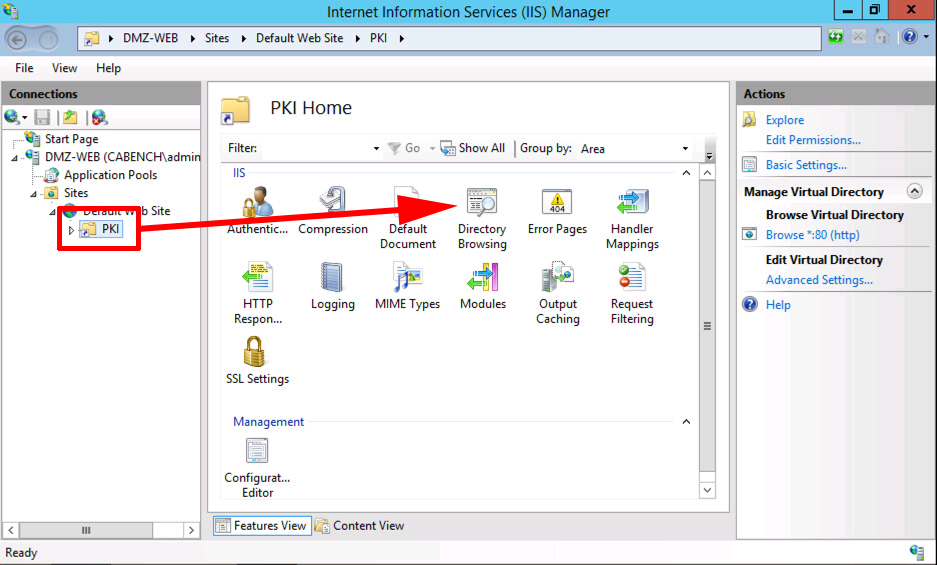
Task: Click the Home icon near the address bar
Action: (x=881, y=37)
